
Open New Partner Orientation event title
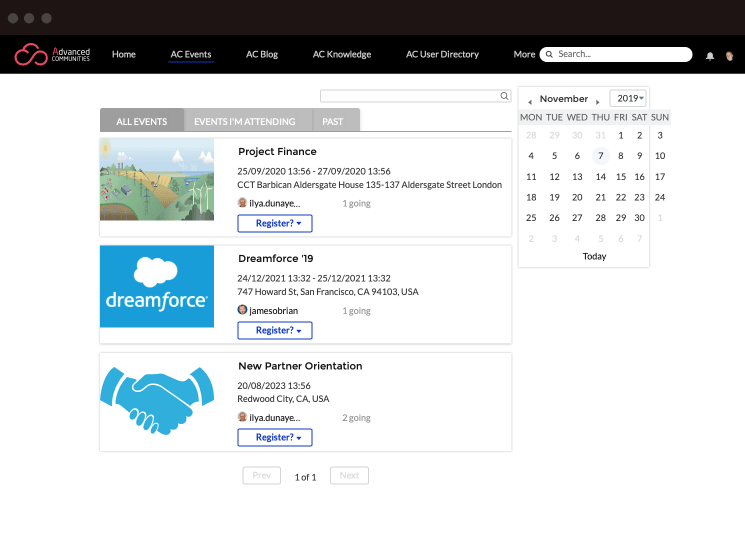click(300, 366)
